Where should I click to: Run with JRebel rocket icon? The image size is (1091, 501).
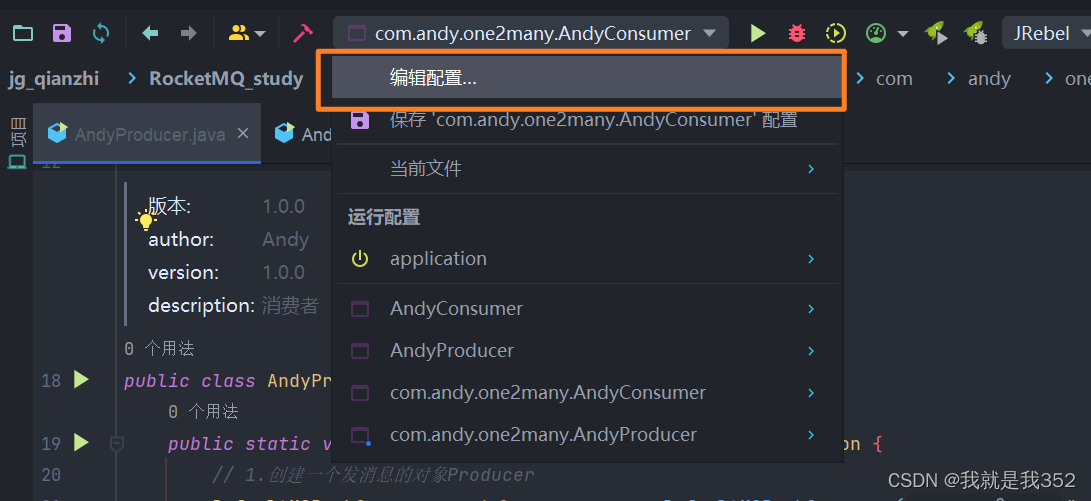(936, 33)
